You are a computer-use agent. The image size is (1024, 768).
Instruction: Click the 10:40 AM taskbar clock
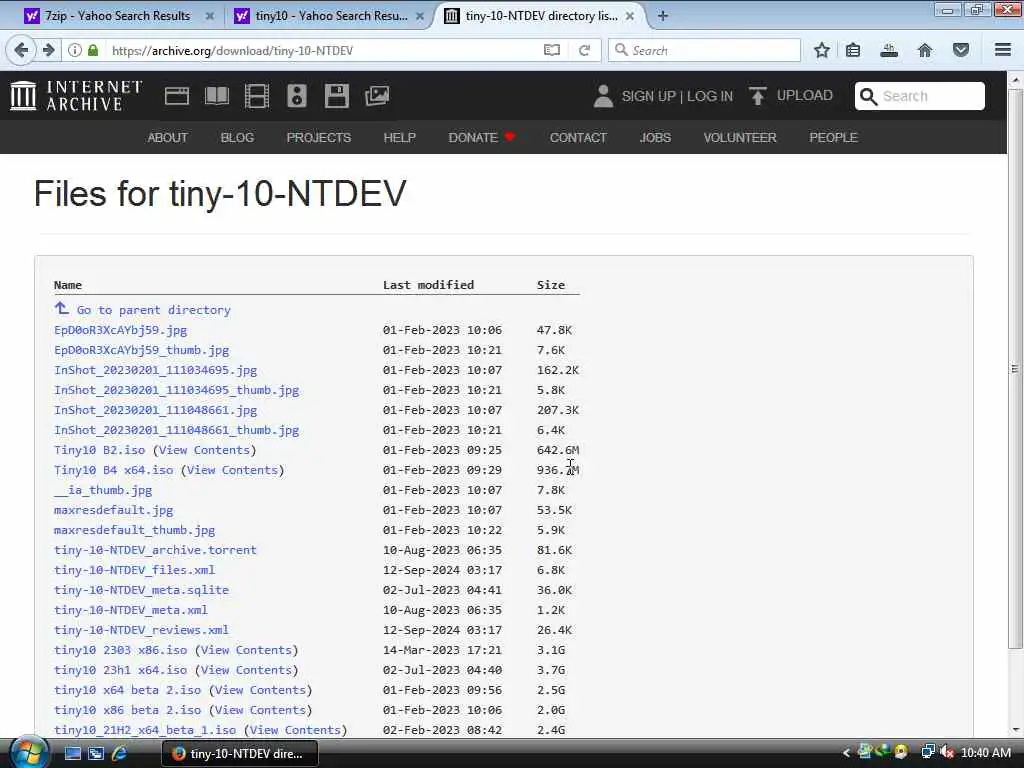[x=986, y=753]
